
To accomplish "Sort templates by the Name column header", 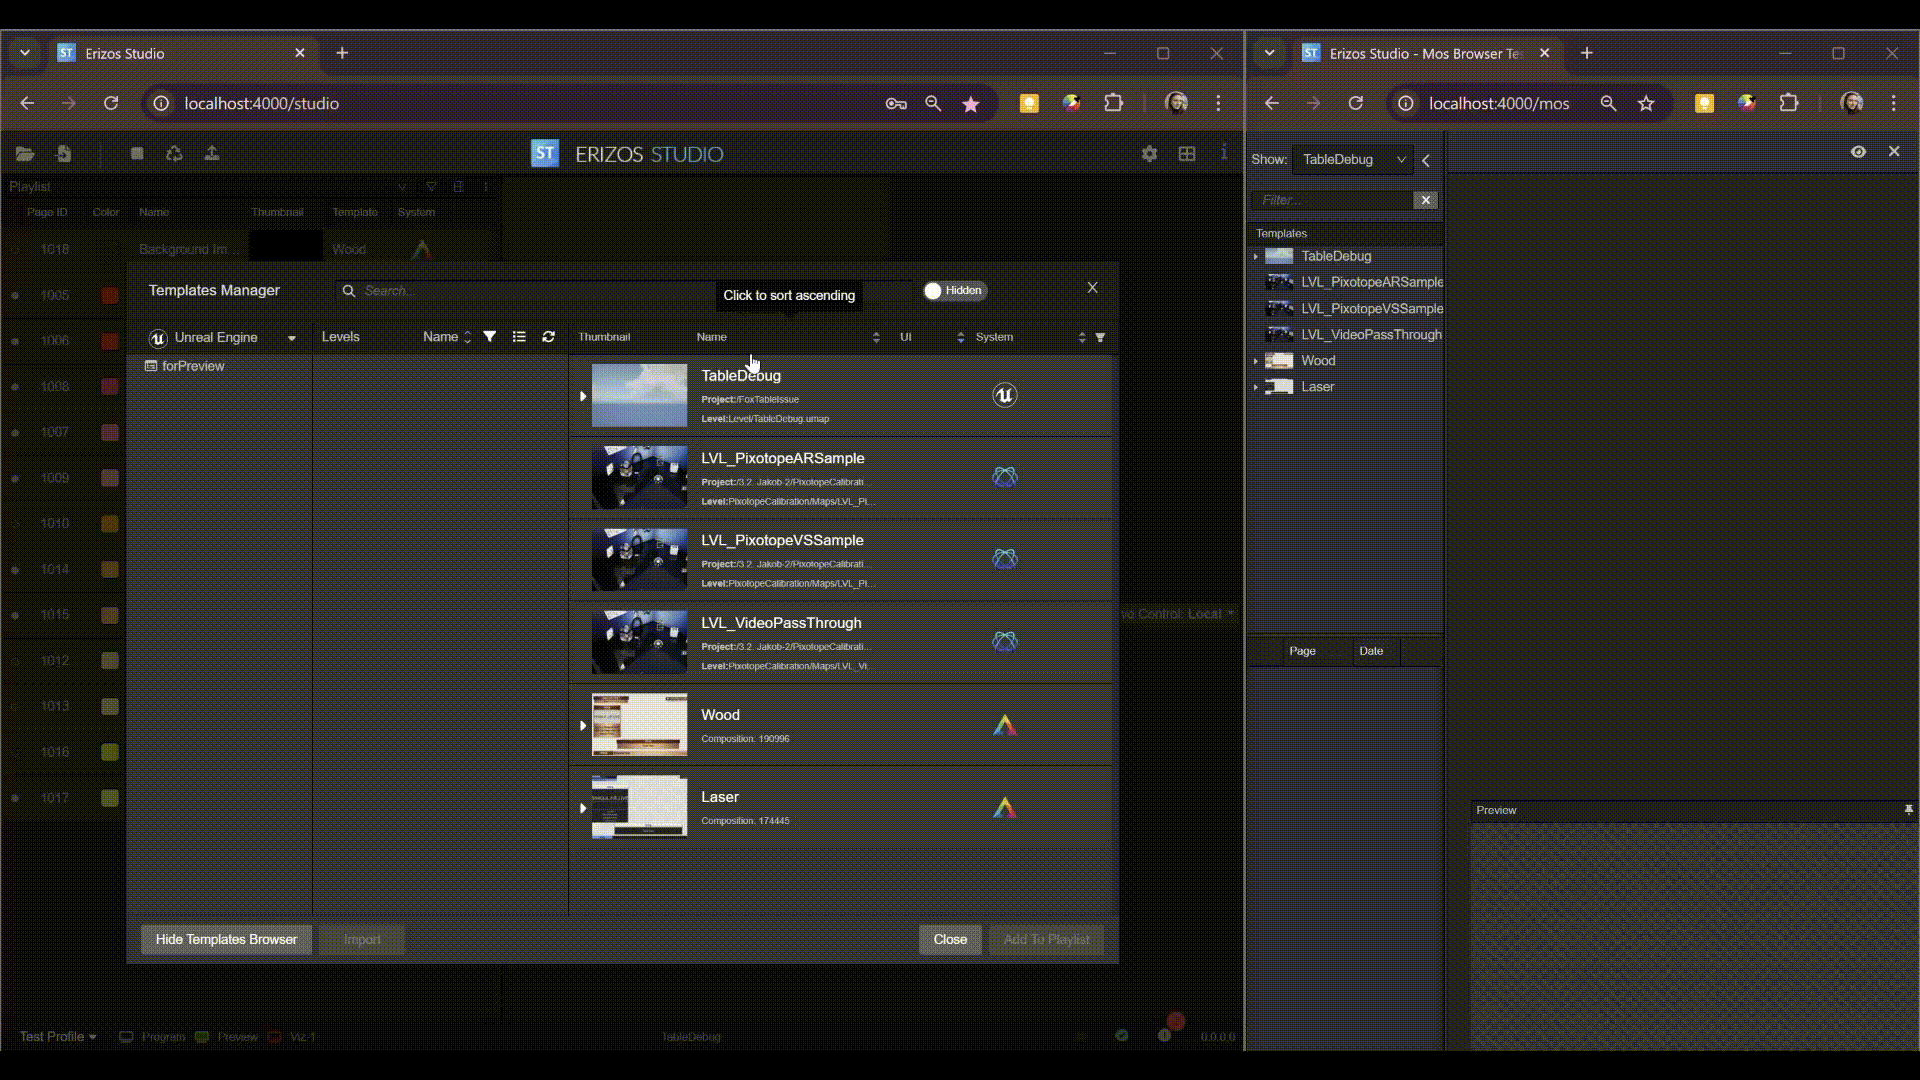I will click(788, 337).
